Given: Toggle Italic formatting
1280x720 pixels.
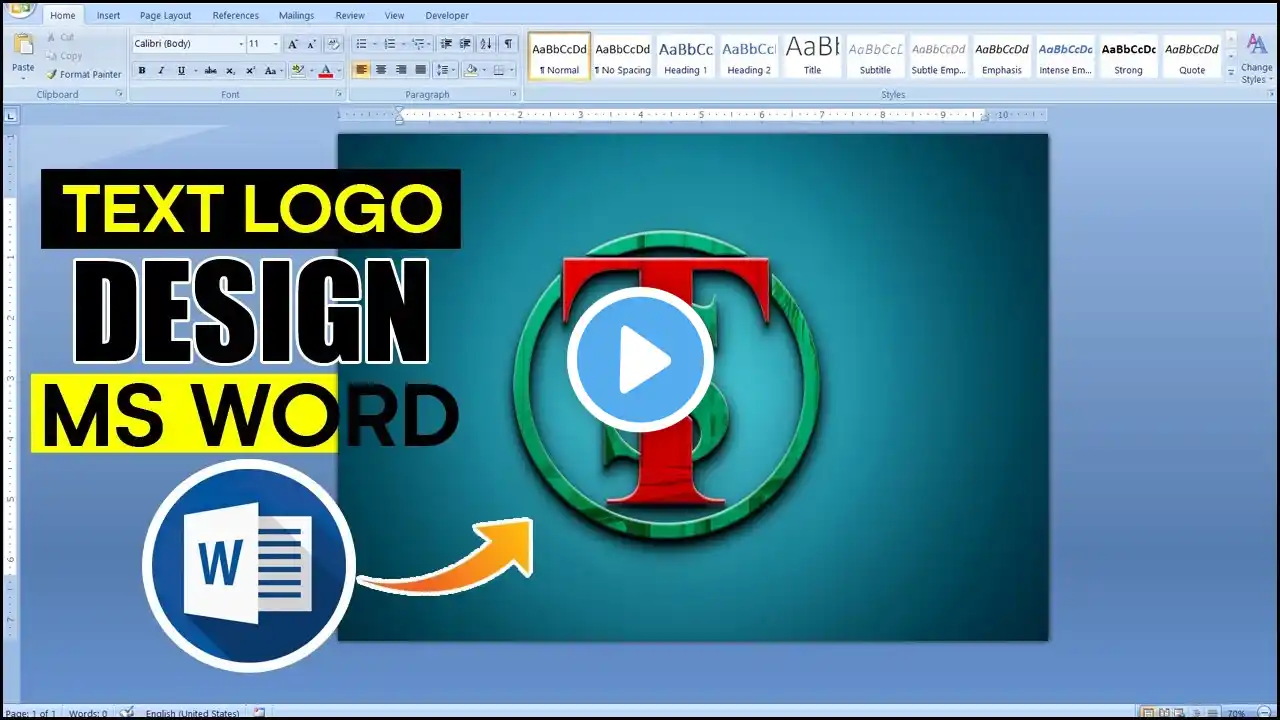Looking at the screenshot, I should click(x=161, y=70).
